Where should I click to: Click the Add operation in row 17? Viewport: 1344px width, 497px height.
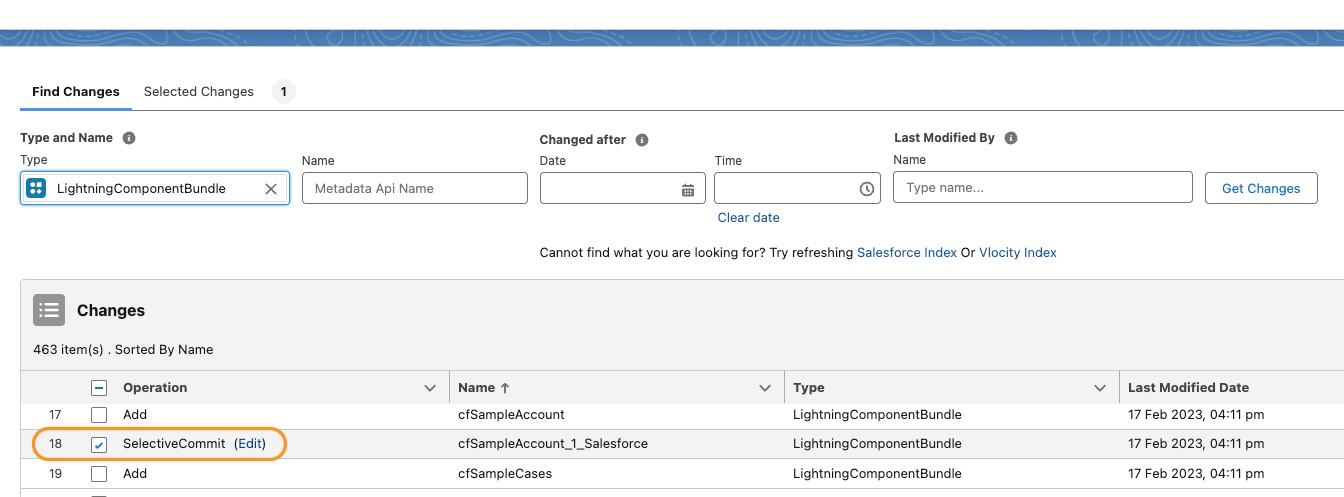[135, 414]
